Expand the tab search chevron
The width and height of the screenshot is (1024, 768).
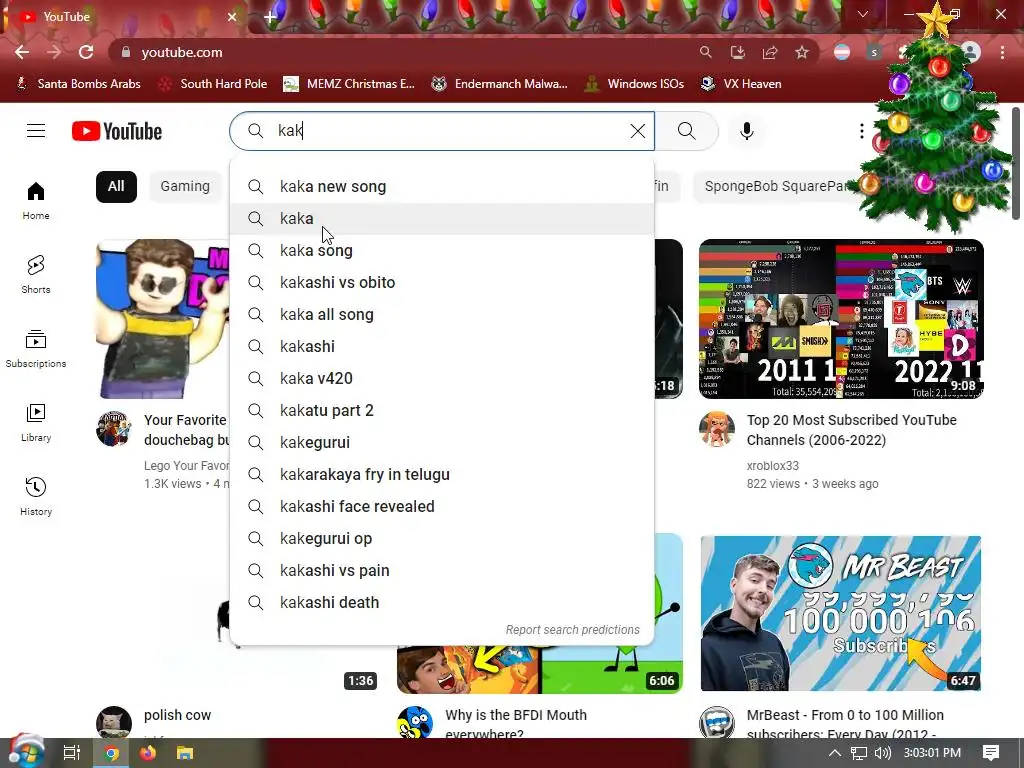coord(863,14)
